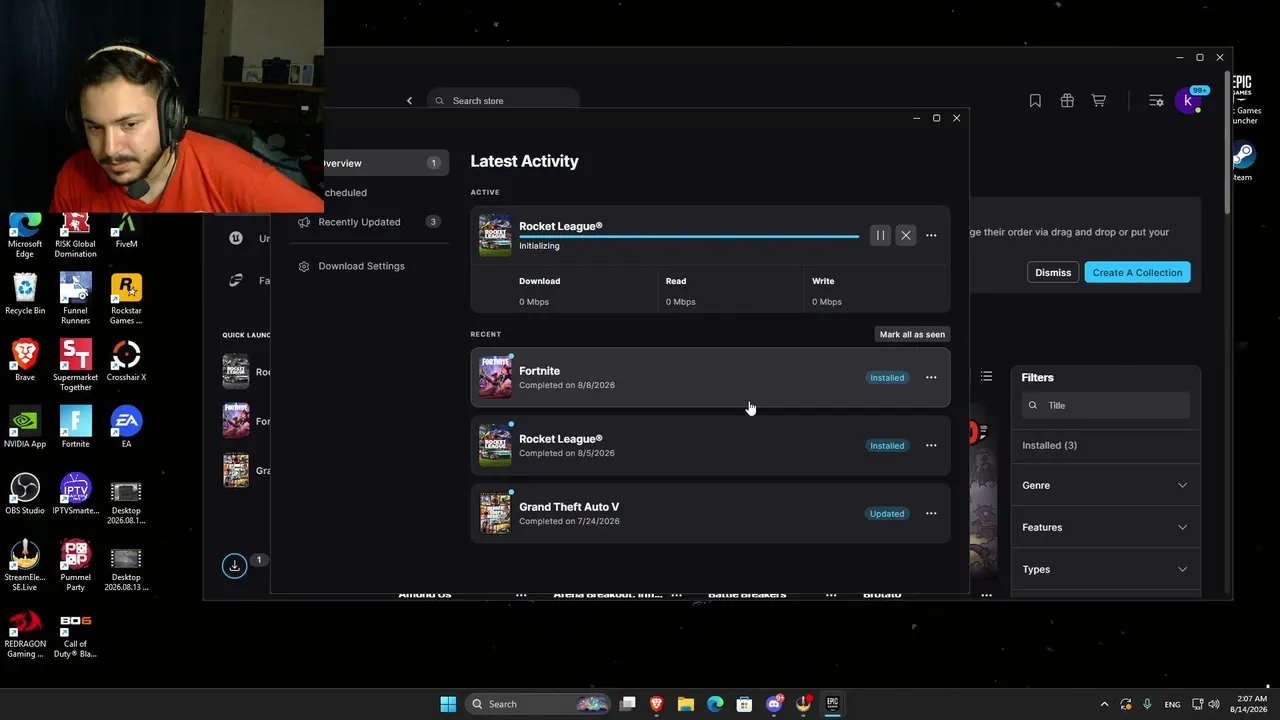Screen dimensions: 1280x720
Task: Expand the Genre filter
Action: (x=1105, y=486)
